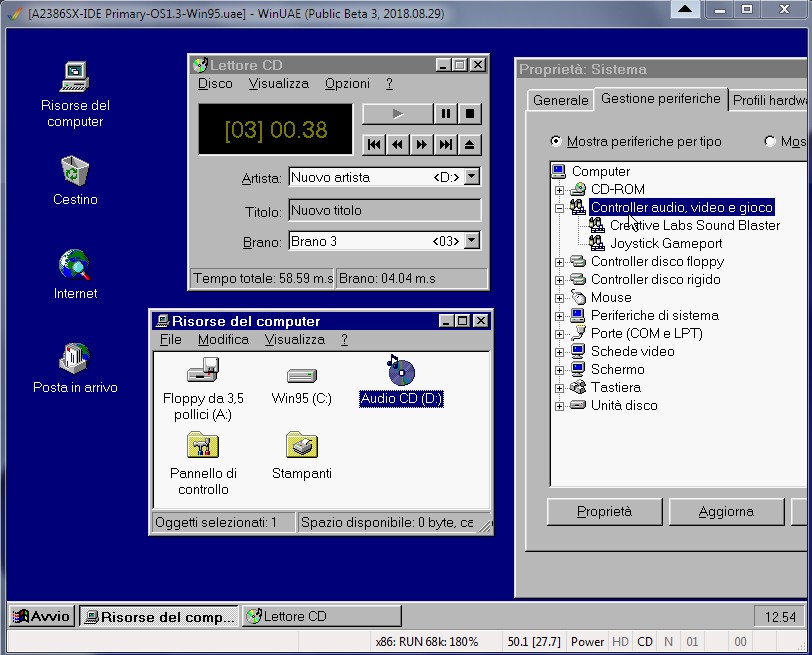Click the Proprietà button
Image resolution: width=812 pixels, height=655 pixels.
pos(604,511)
